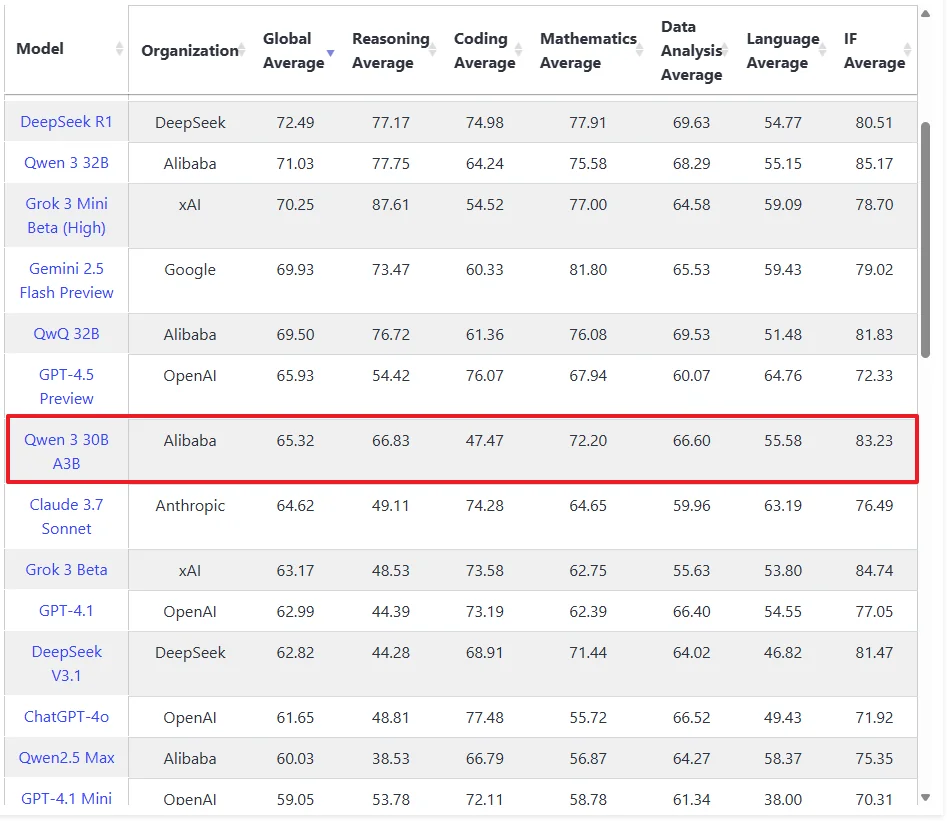This screenshot has width=947, height=821.
Task: Sort table by Model column arrows
Action: pos(119,49)
